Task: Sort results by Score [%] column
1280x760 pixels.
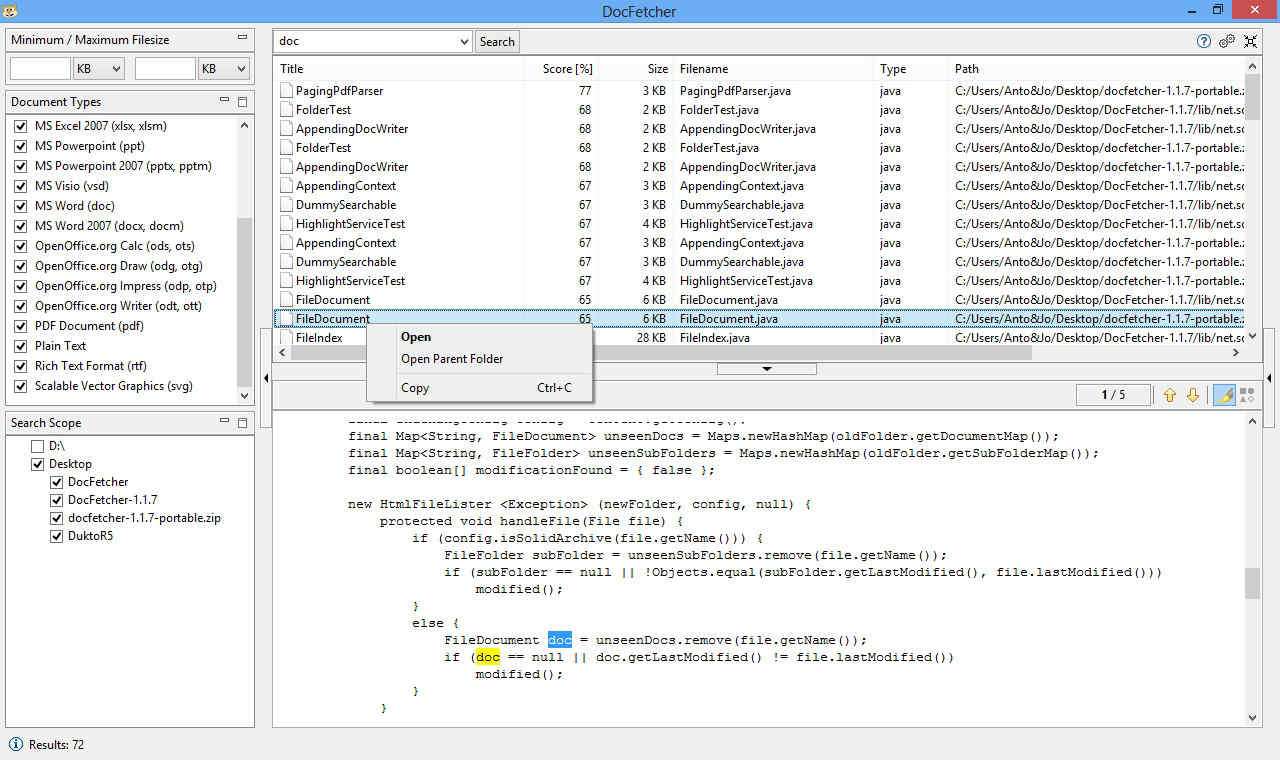Action: [x=567, y=69]
